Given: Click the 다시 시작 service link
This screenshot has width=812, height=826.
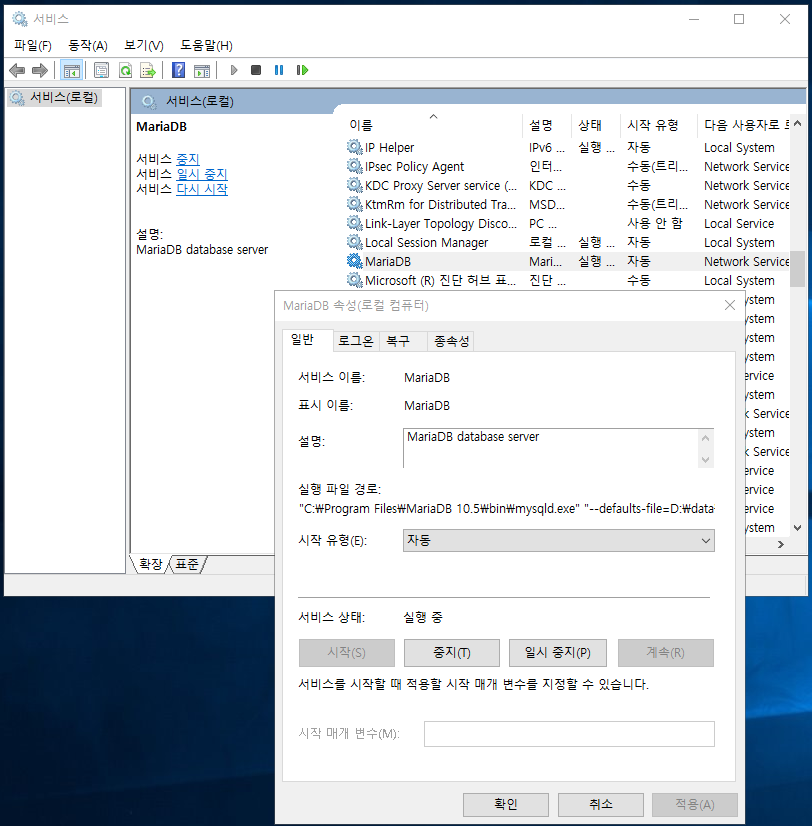Looking at the screenshot, I should (202, 189).
